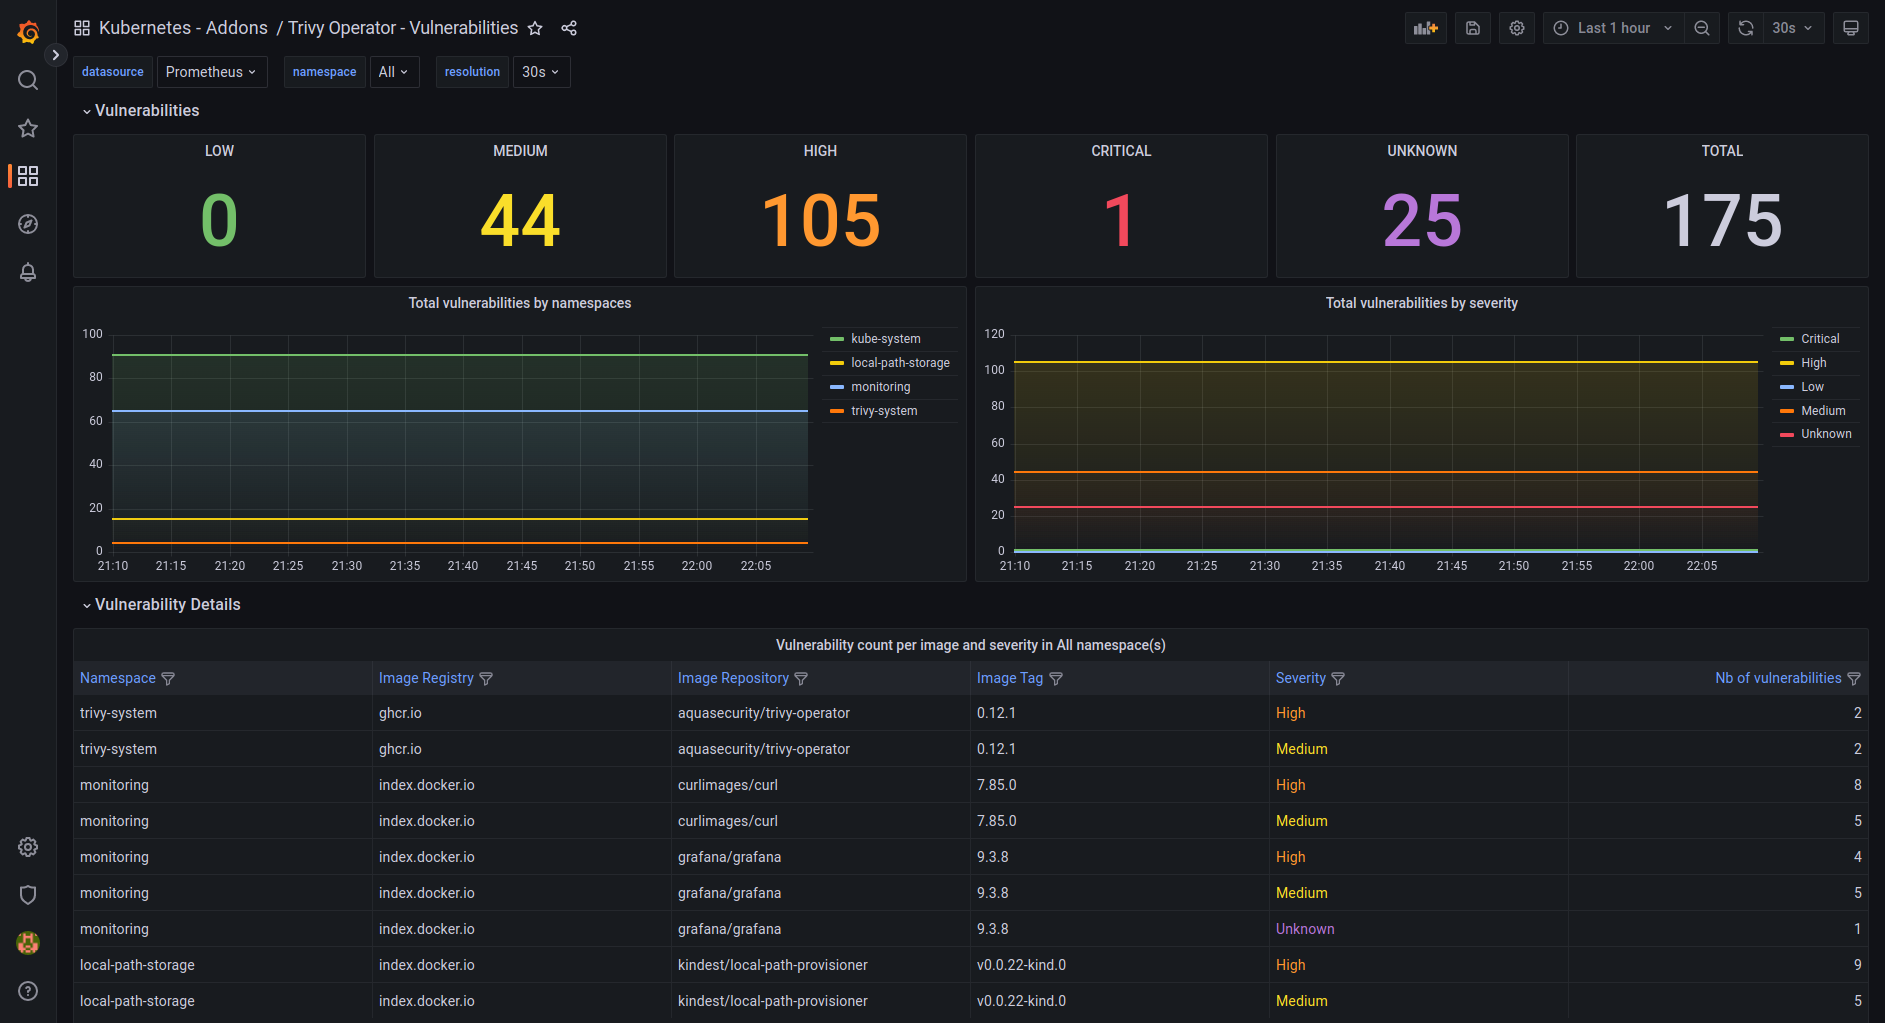The width and height of the screenshot is (1885, 1023).
Task: Hide the kube-system series in the legend
Action: coord(885,338)
